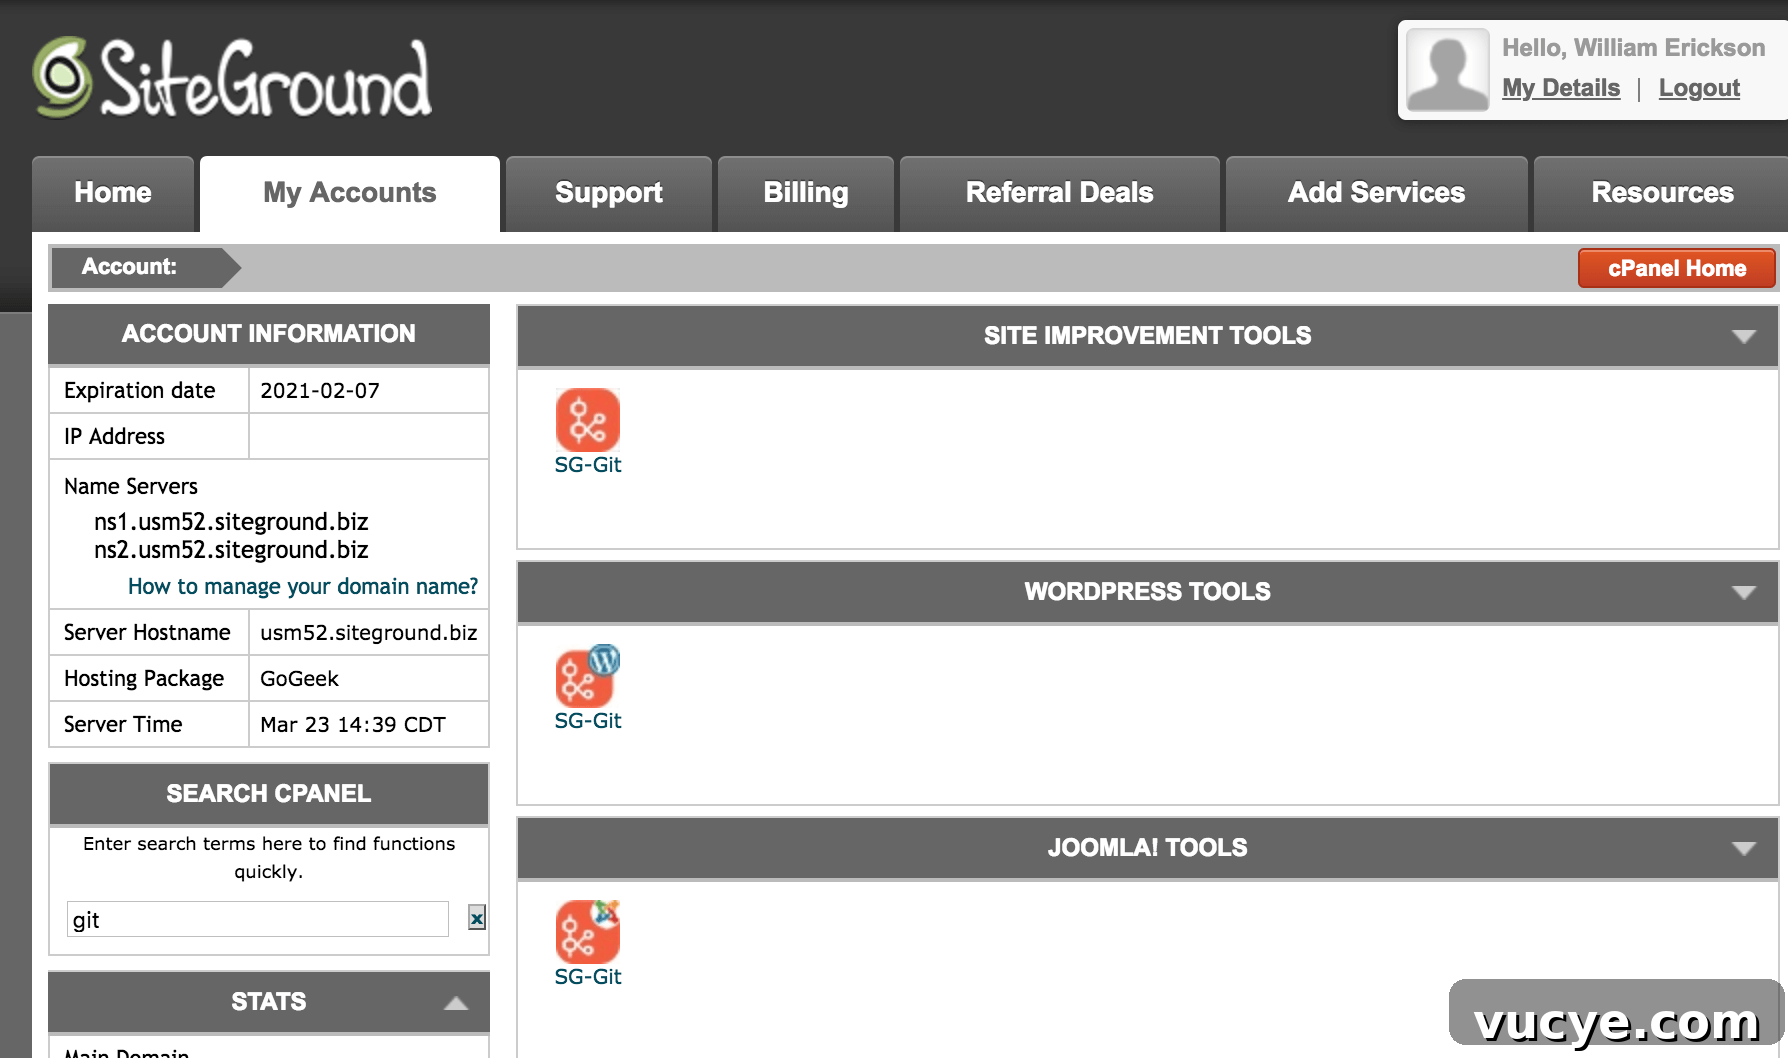1788x1058 pixels.
Task: Click the Account Information header
Action: (x=269, y=334)
